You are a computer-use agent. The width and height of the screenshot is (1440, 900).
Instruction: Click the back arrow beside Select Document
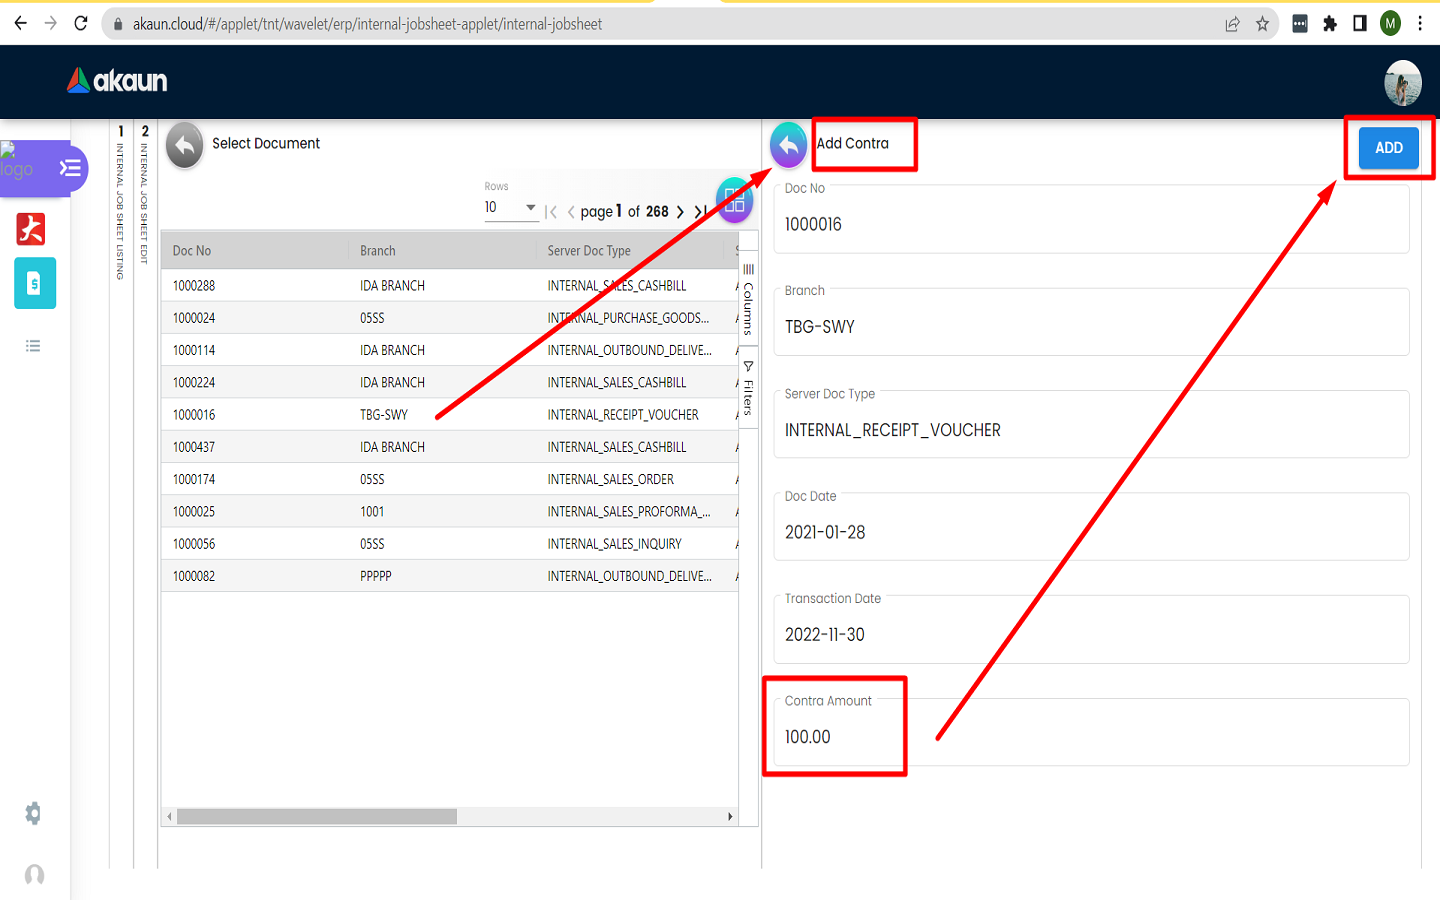(x=184, y=145)
